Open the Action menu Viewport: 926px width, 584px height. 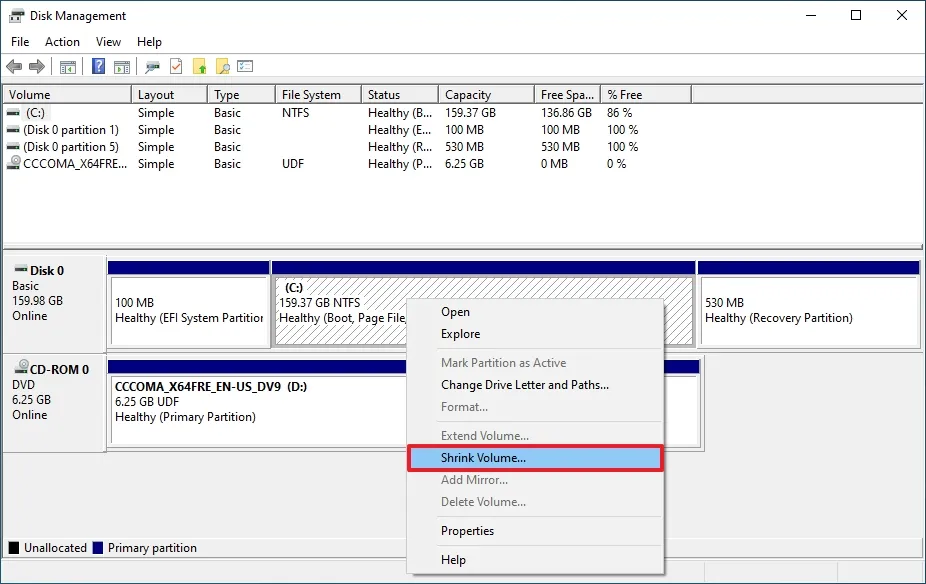coord(62,42)
